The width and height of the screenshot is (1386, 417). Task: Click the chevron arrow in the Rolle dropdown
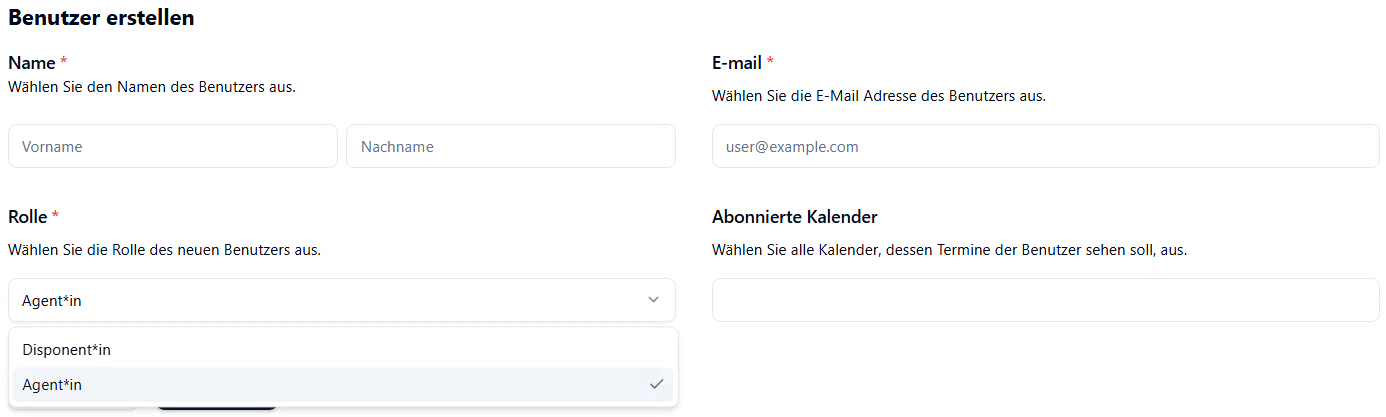tap(653, 300)
